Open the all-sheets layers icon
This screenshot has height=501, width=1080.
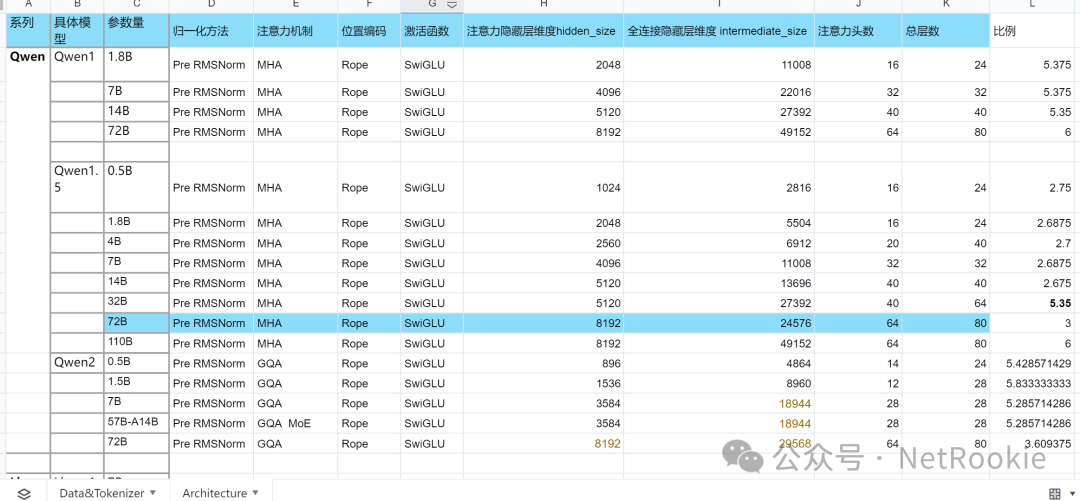[x=24, y=493]
